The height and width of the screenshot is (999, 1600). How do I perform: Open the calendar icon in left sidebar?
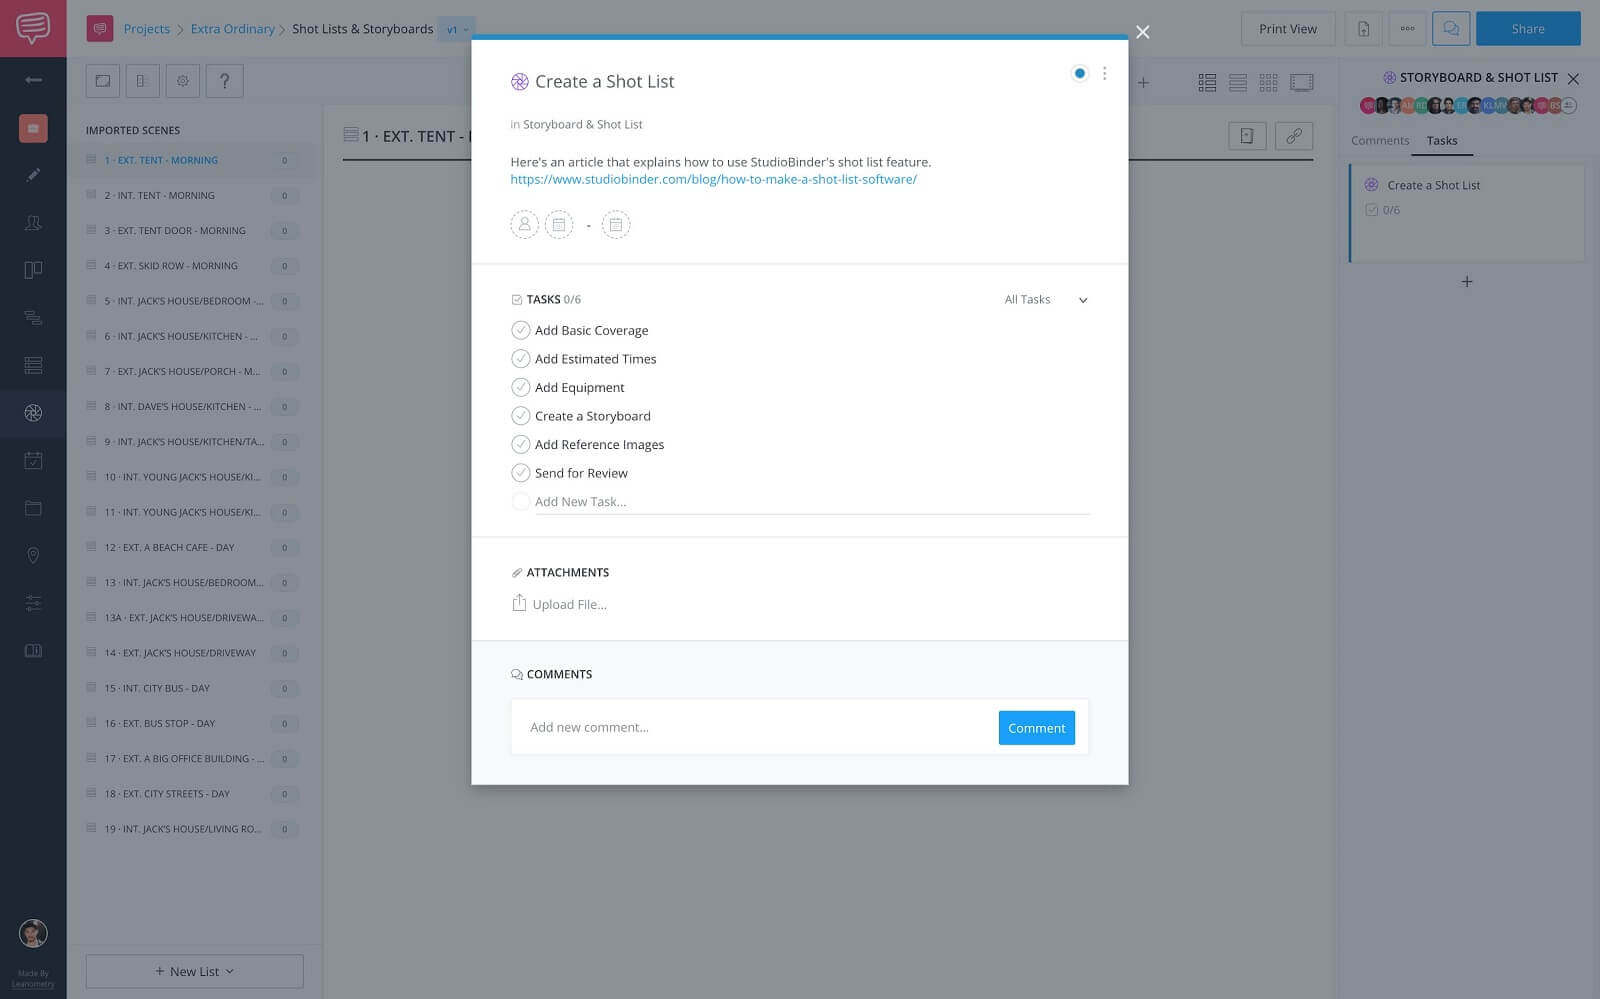point(33,460)
